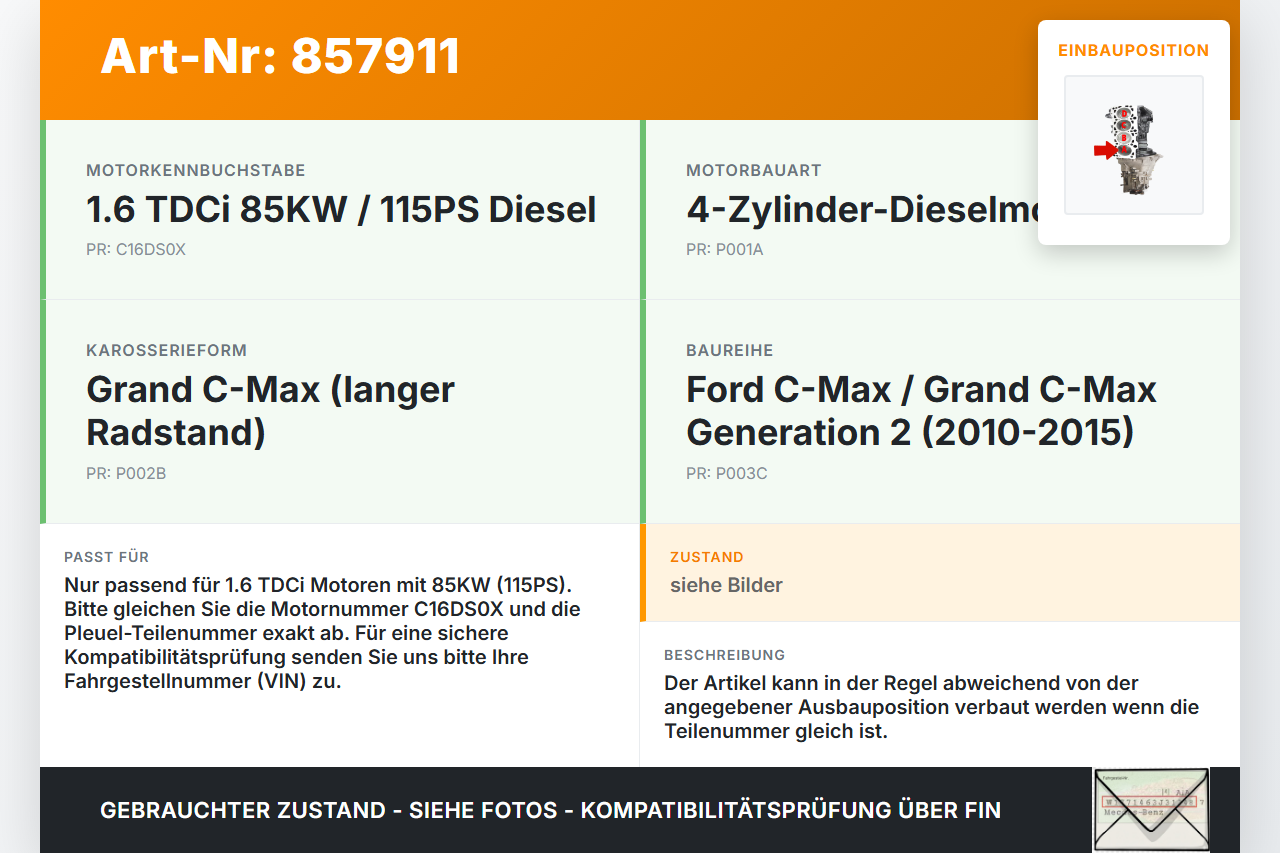
Task: Select the 1.6 TDCi 85KW / 115PS Diesel text
Action: click(x=341, y=209)
